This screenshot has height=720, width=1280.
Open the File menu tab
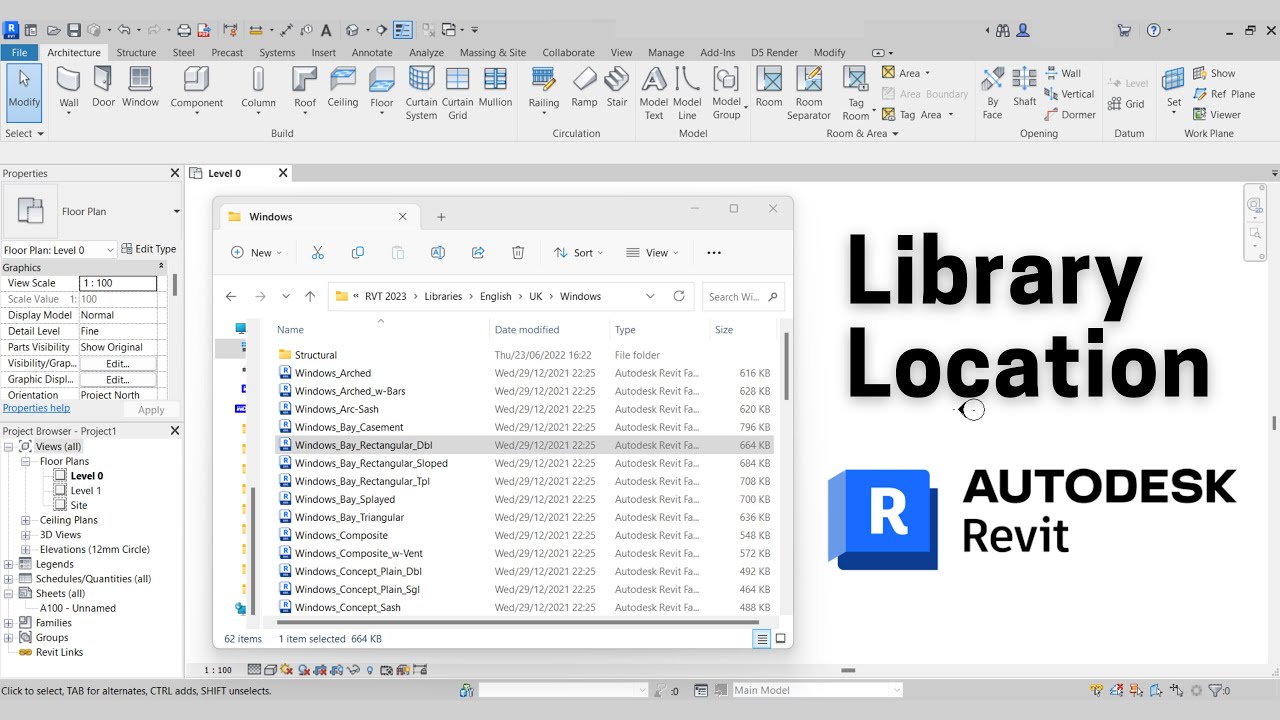19,52
